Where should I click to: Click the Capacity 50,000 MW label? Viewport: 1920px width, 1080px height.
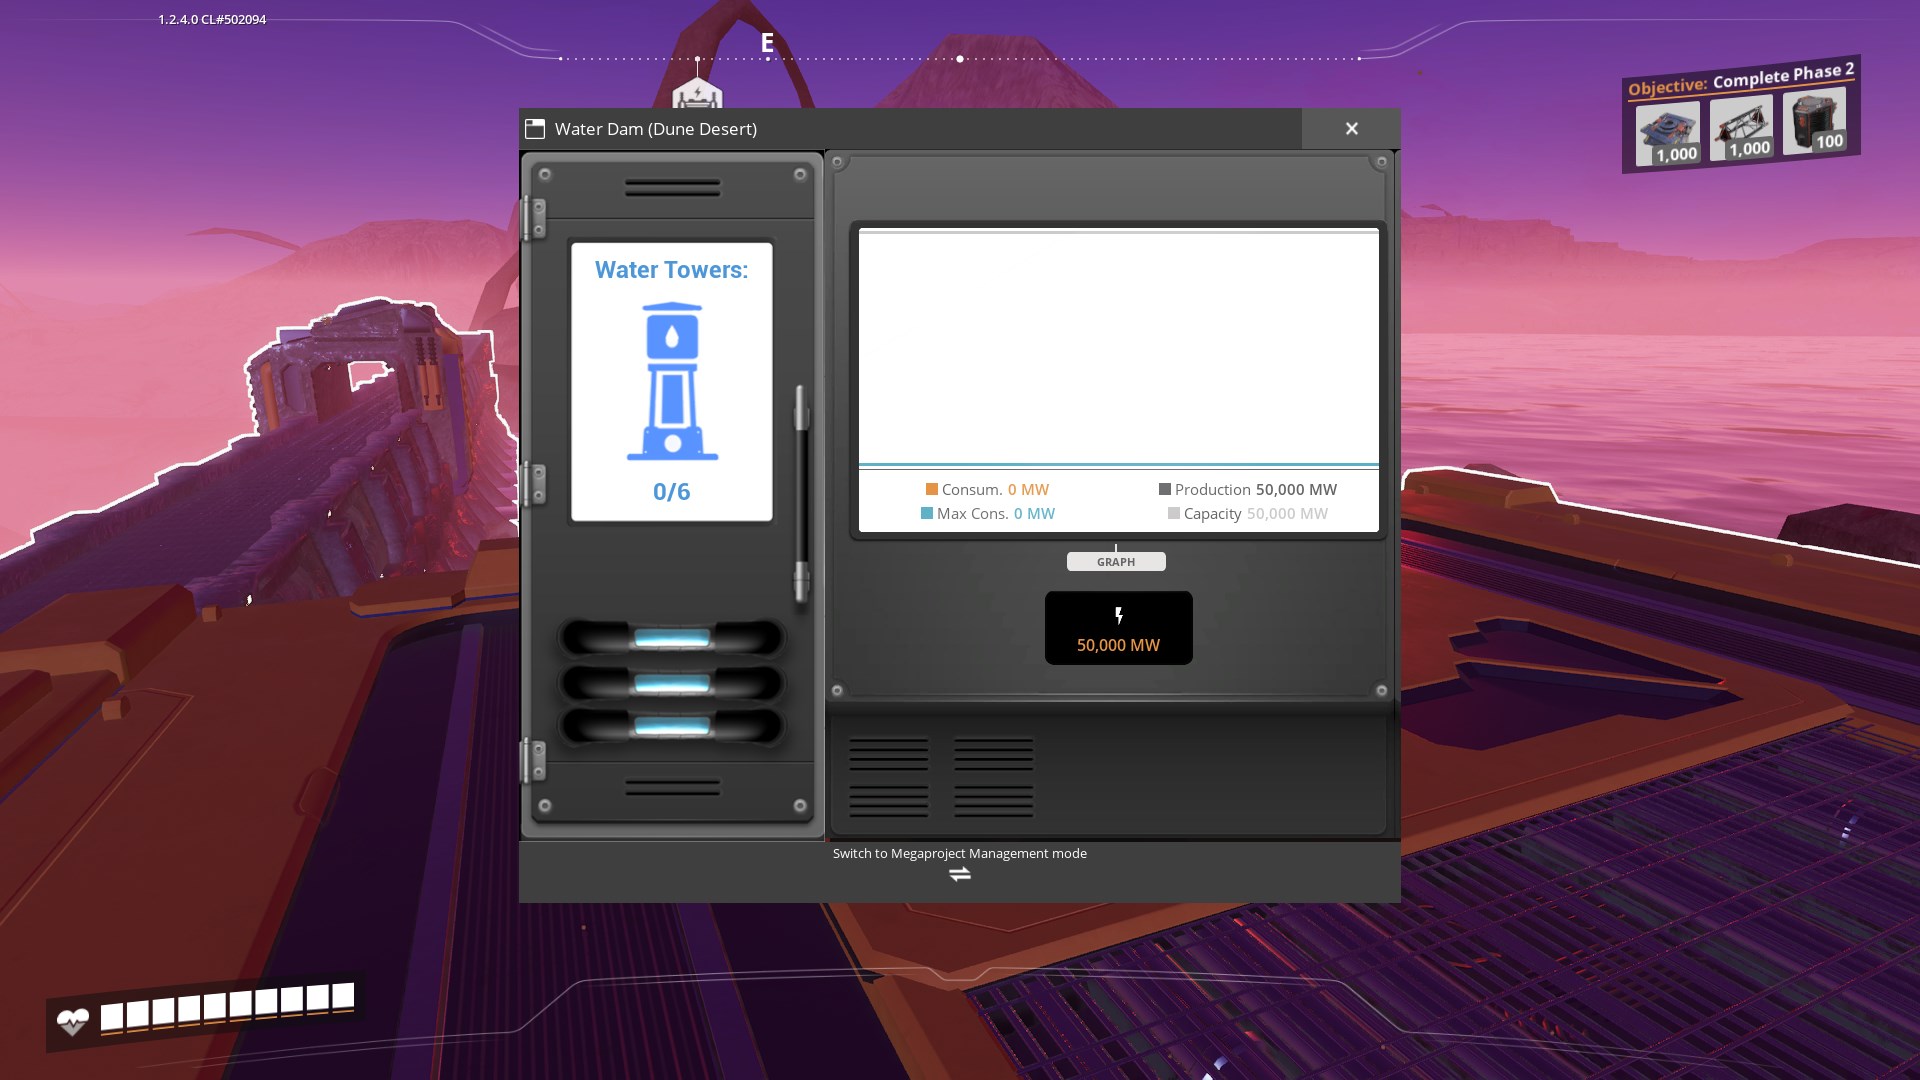coord(1248,513)
